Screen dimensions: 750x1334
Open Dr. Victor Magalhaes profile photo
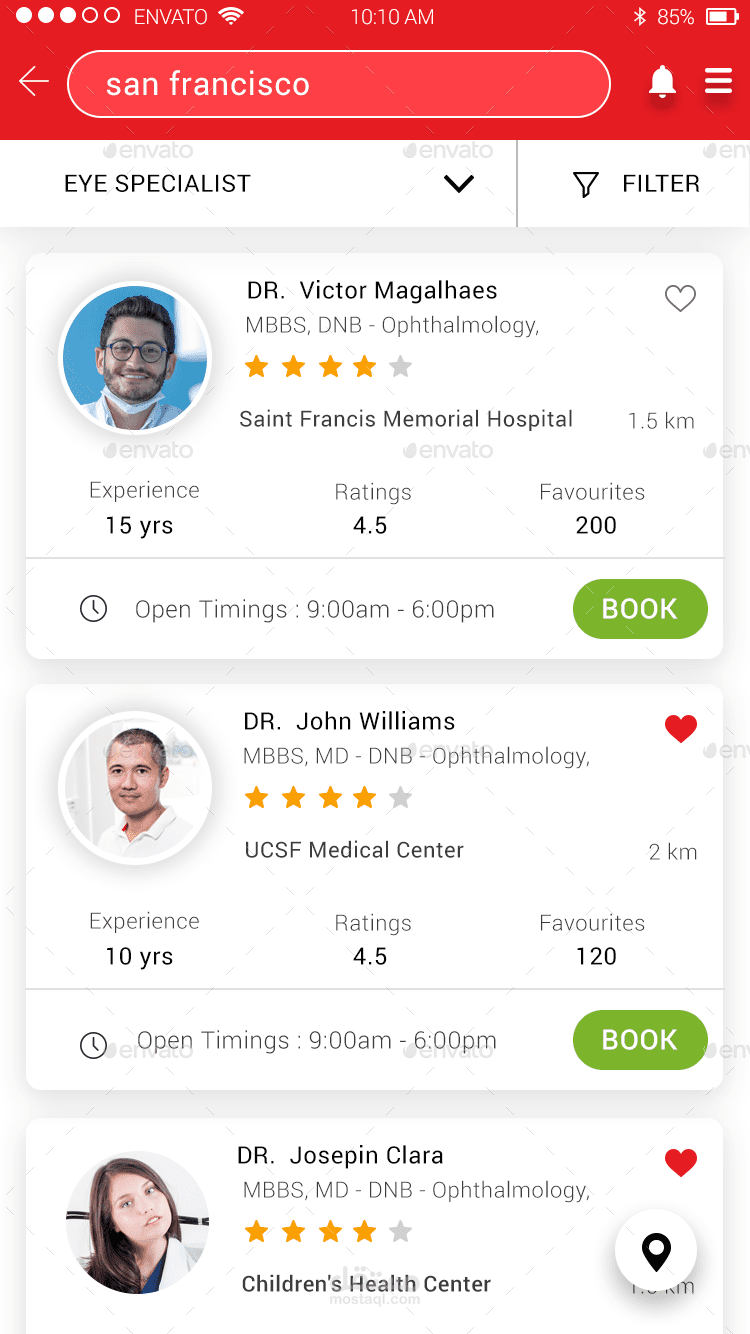(135, 358)
